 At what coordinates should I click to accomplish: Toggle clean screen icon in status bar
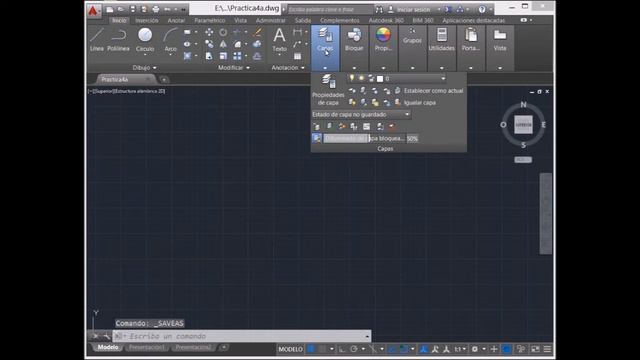pos(535,349)
